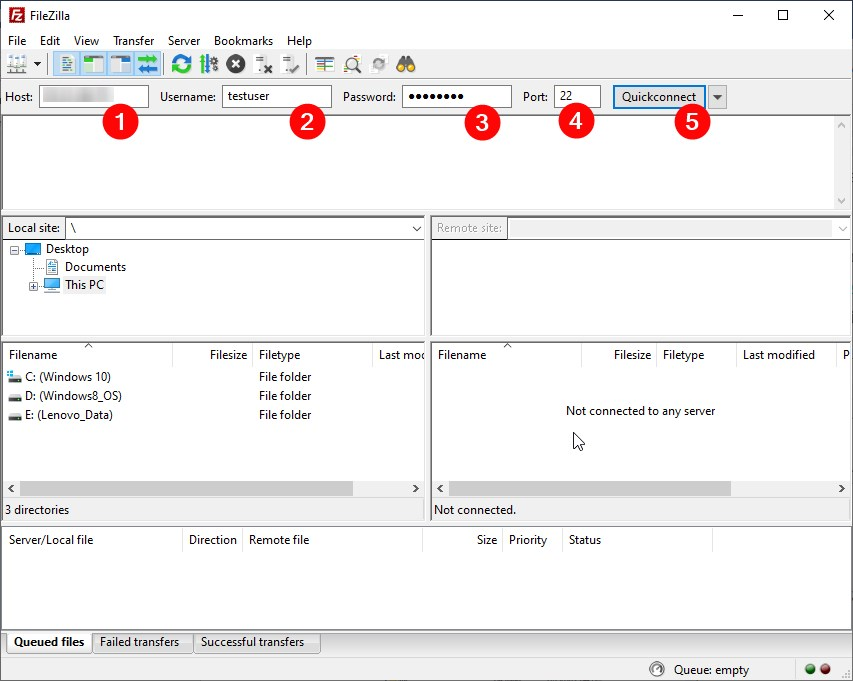The image size is (853, 681).
Task: Click the binoculars file search icon
Action: click(406, 65)
